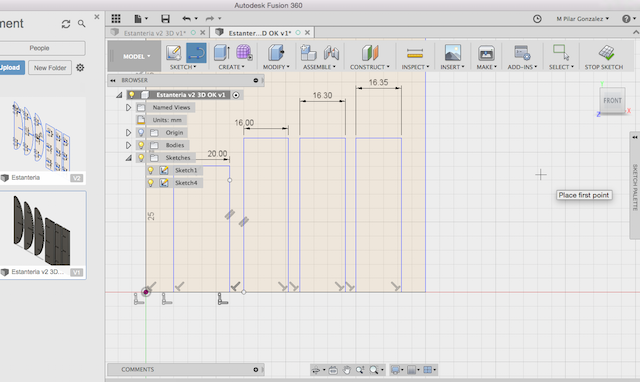
Task: Select the Joint tool icon
Action: 331,53
